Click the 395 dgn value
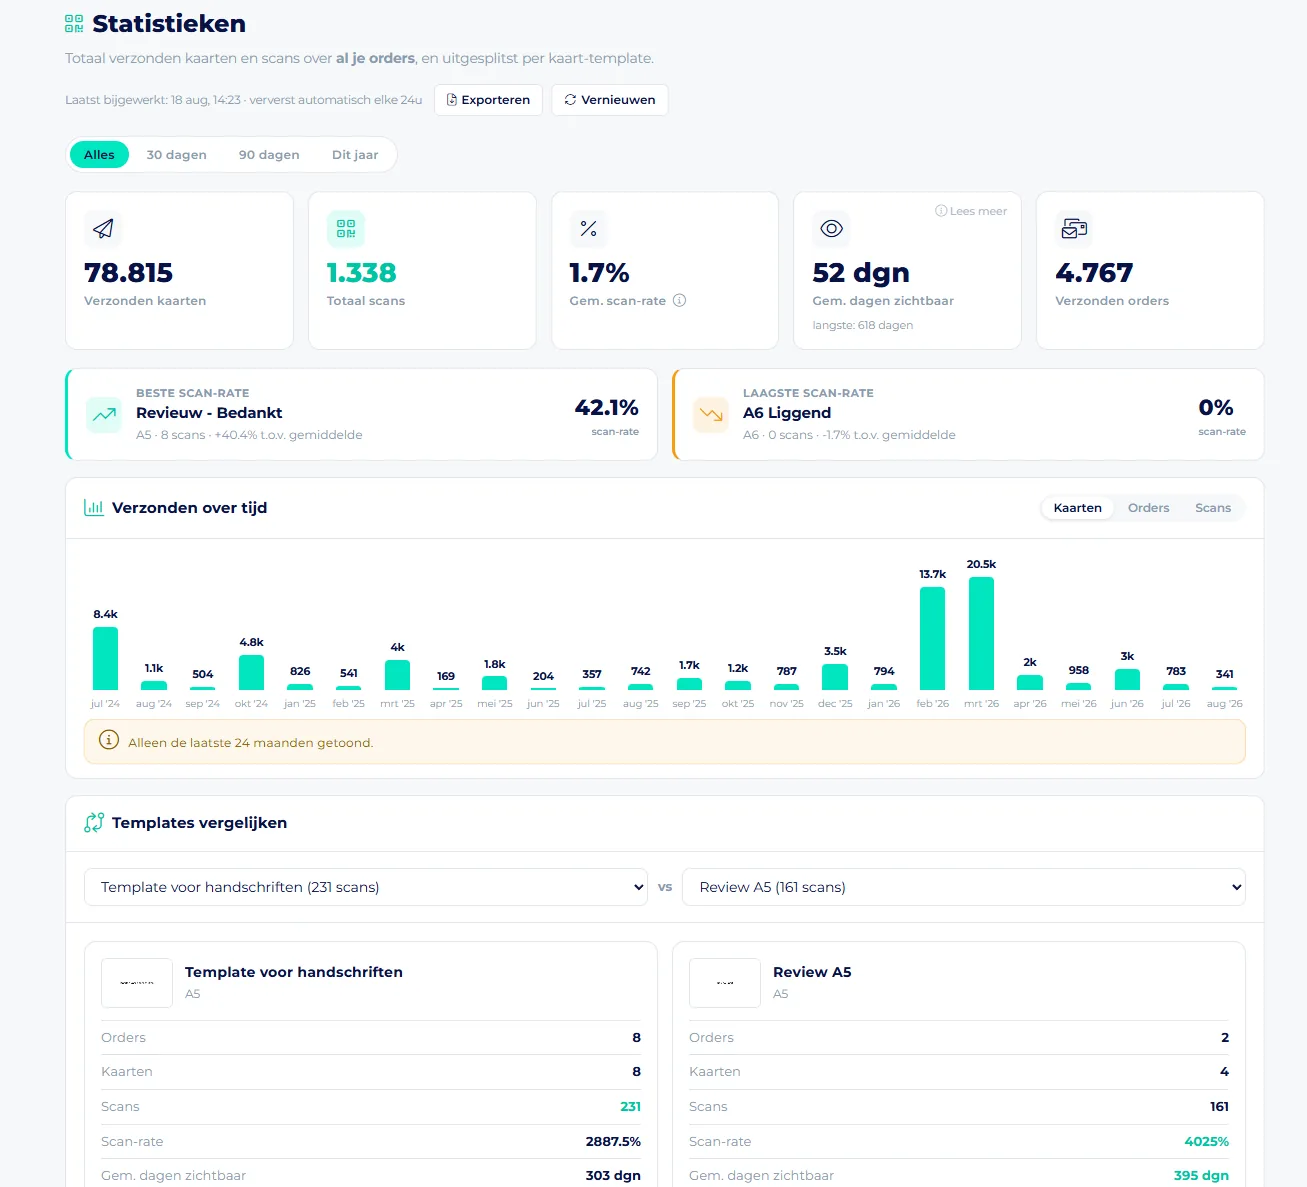 point(1201,1176)
